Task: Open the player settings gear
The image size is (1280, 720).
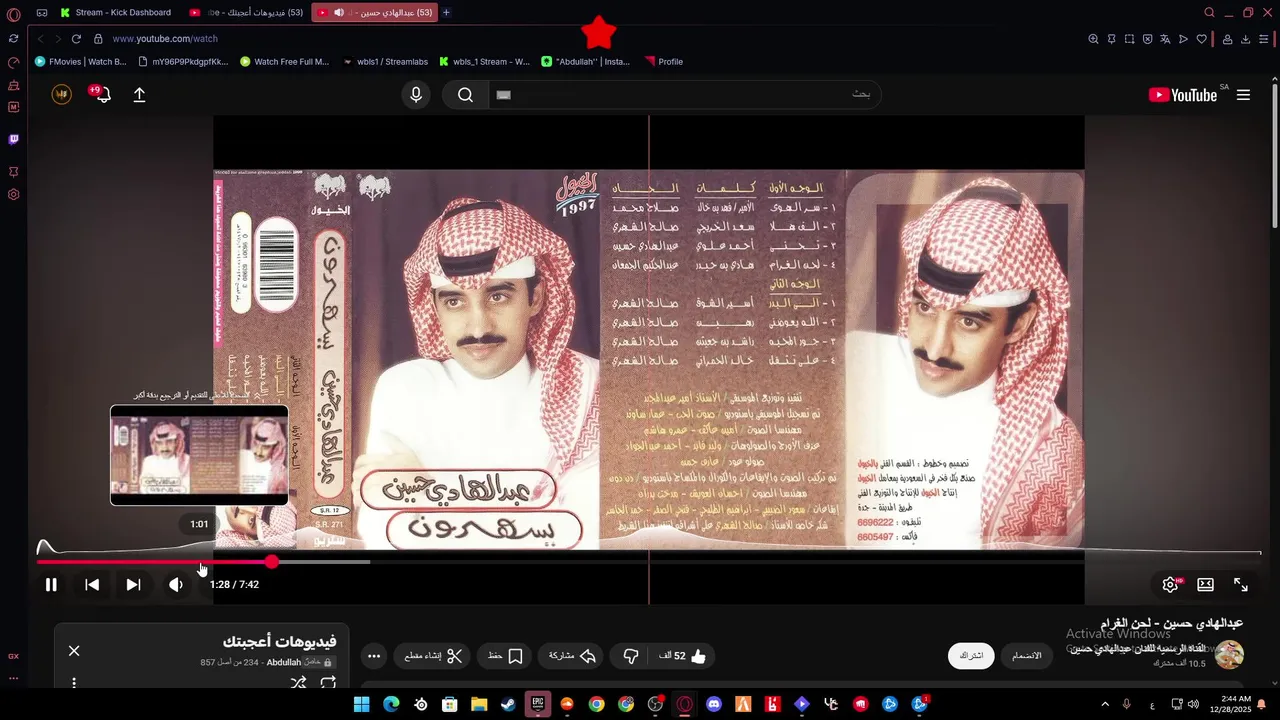Action: [x=1170, y=585]
